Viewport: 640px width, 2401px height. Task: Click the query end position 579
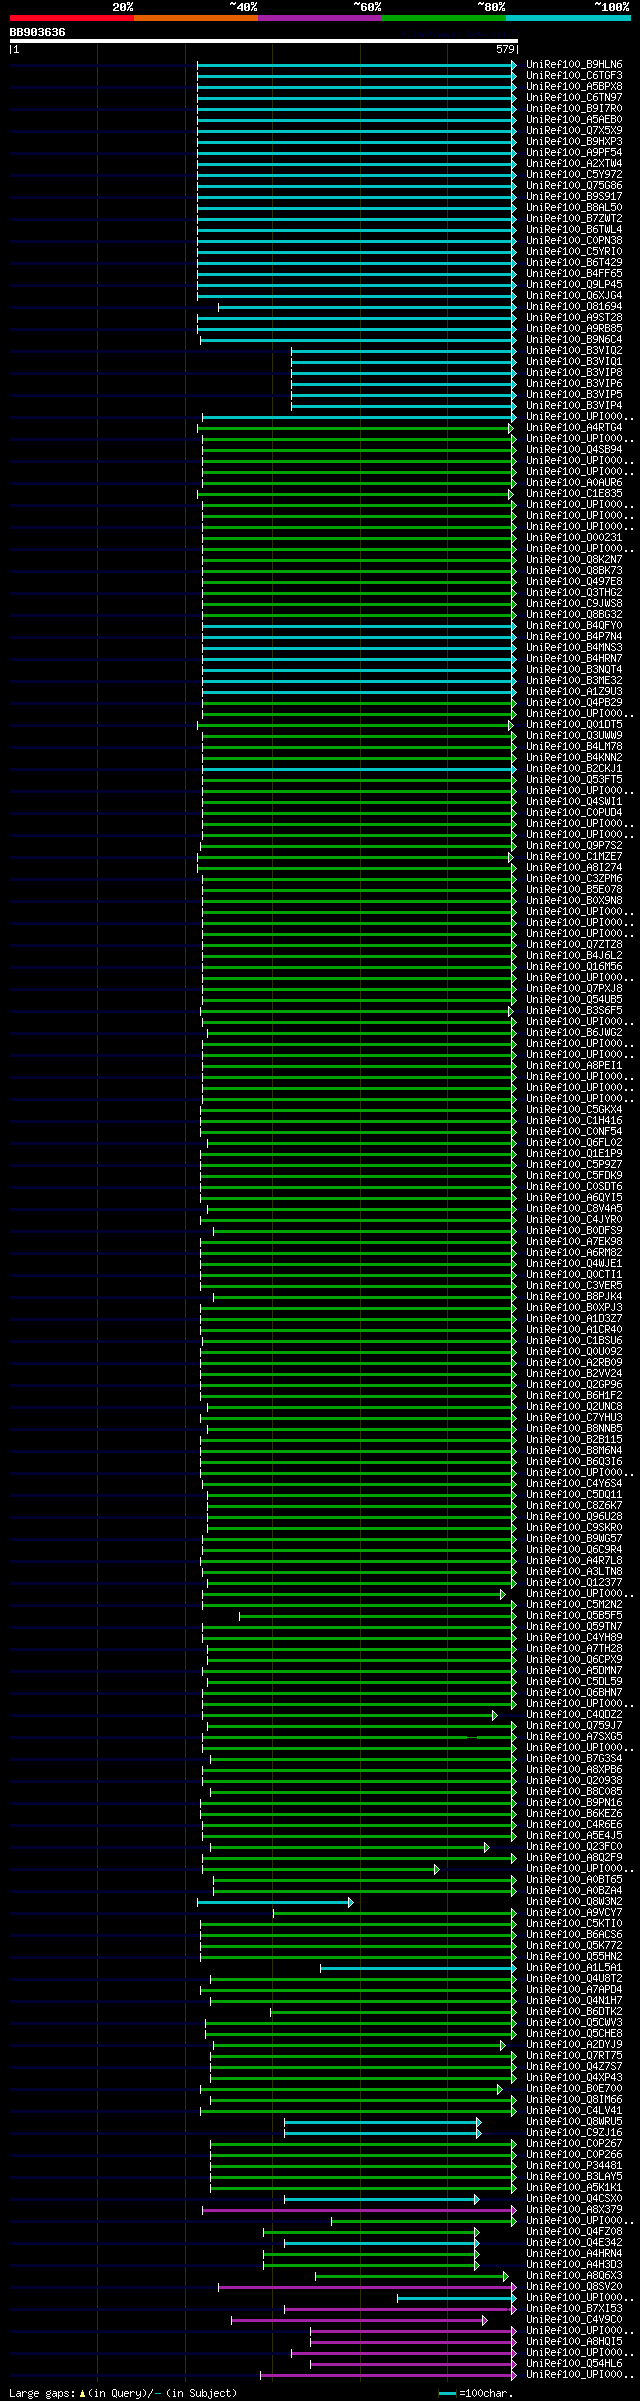coord(505,49)
